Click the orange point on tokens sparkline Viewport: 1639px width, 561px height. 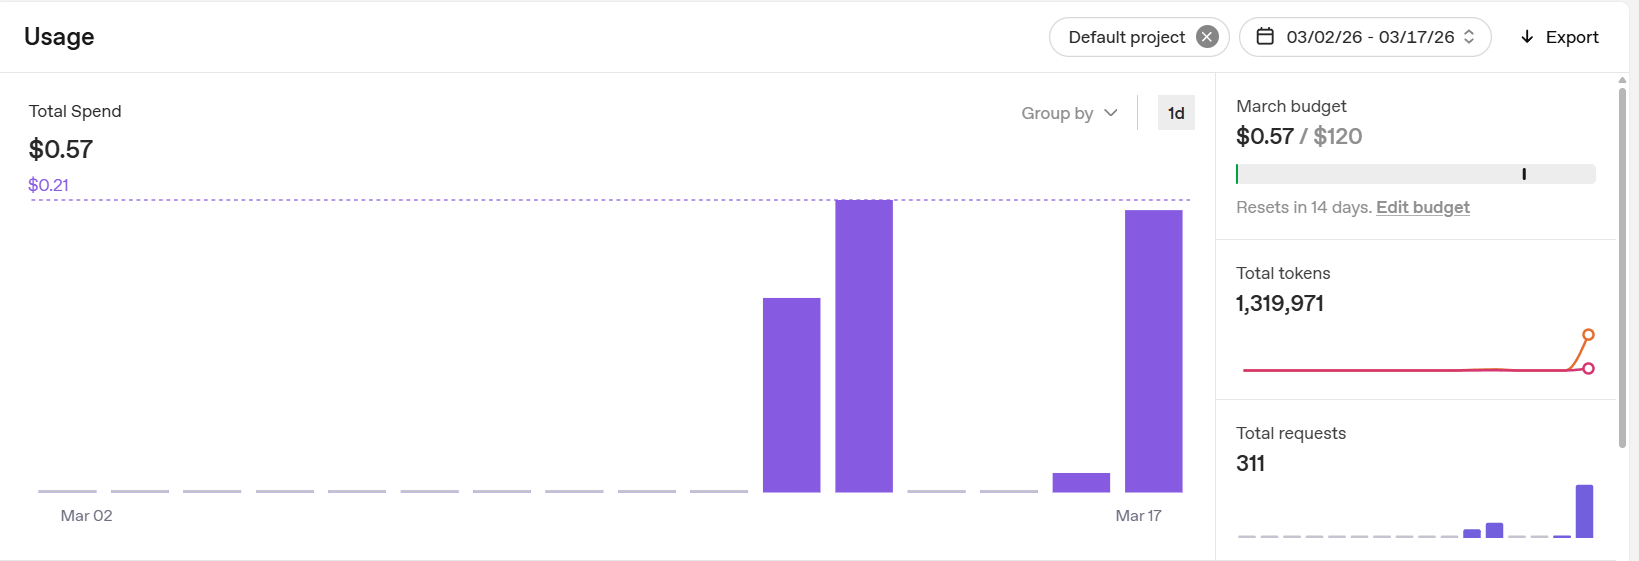click(x=1588, y=335)
